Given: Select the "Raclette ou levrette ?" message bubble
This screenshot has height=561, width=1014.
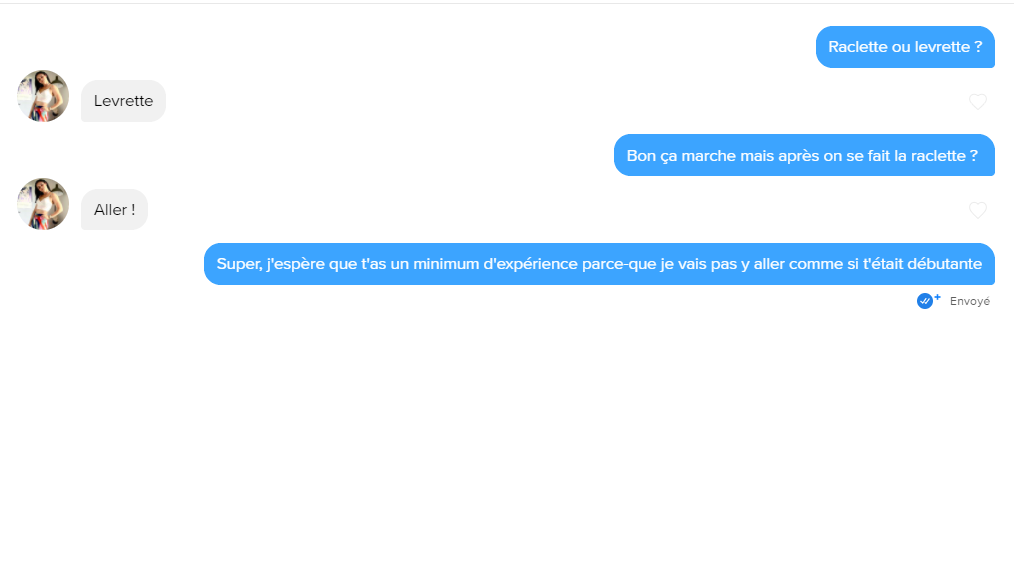Looking at the screenshot, I should pos(905,47).
